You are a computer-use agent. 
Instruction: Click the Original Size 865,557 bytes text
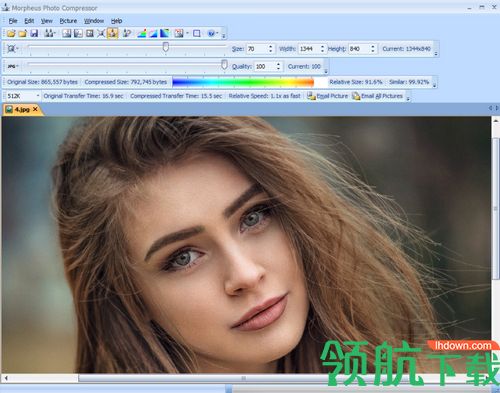pyautogui.click(x=42, y=82)
